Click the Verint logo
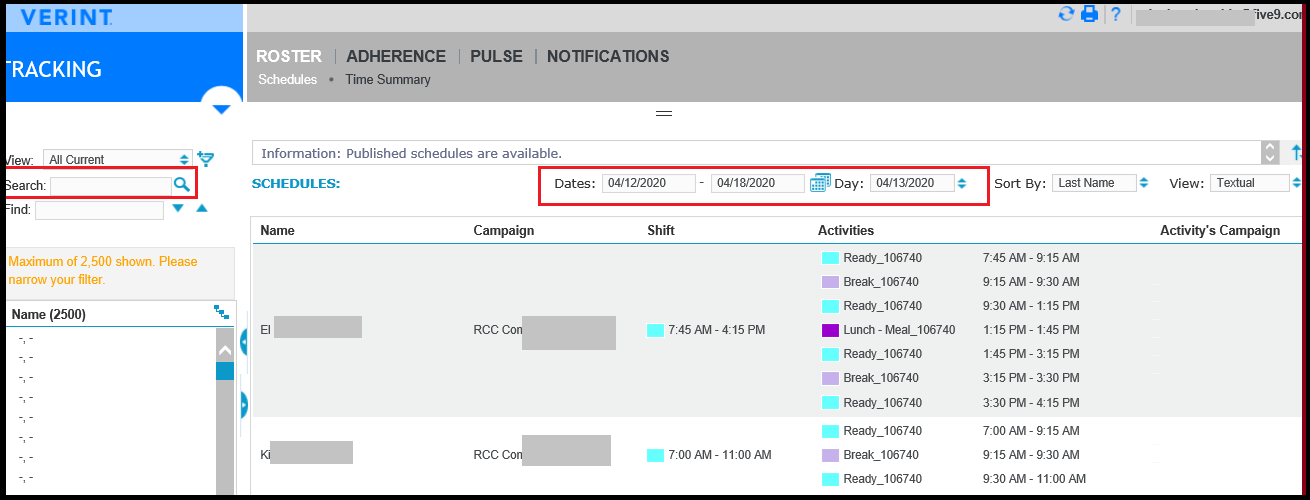The image size is (1310, 500). [x=65, y=16]
